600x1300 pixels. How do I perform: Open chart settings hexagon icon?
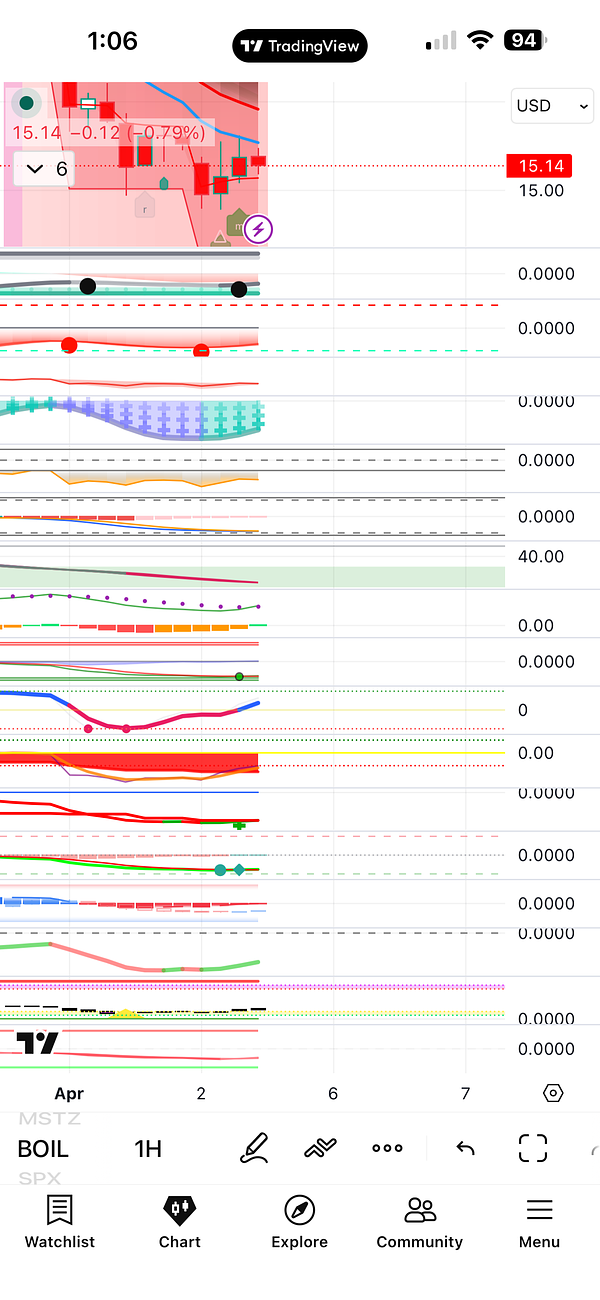[553, 1093]
